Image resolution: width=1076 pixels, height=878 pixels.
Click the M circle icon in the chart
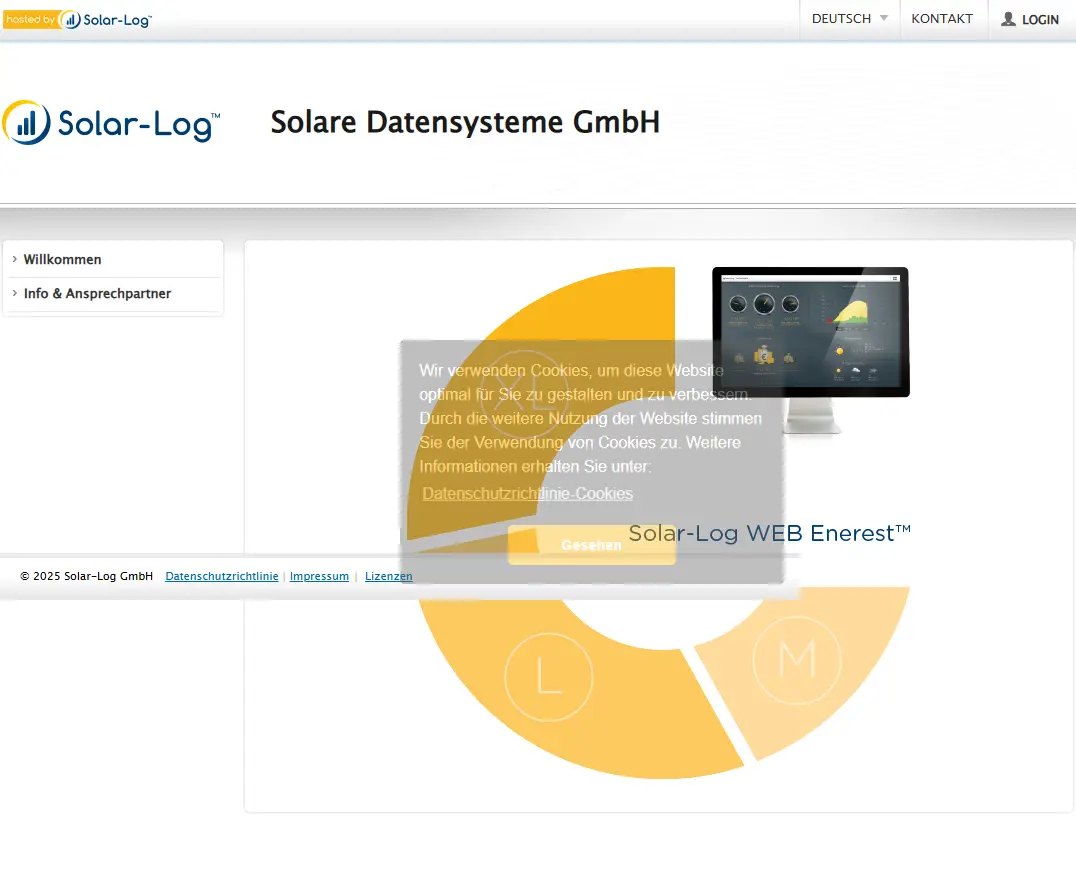point(797,660)
